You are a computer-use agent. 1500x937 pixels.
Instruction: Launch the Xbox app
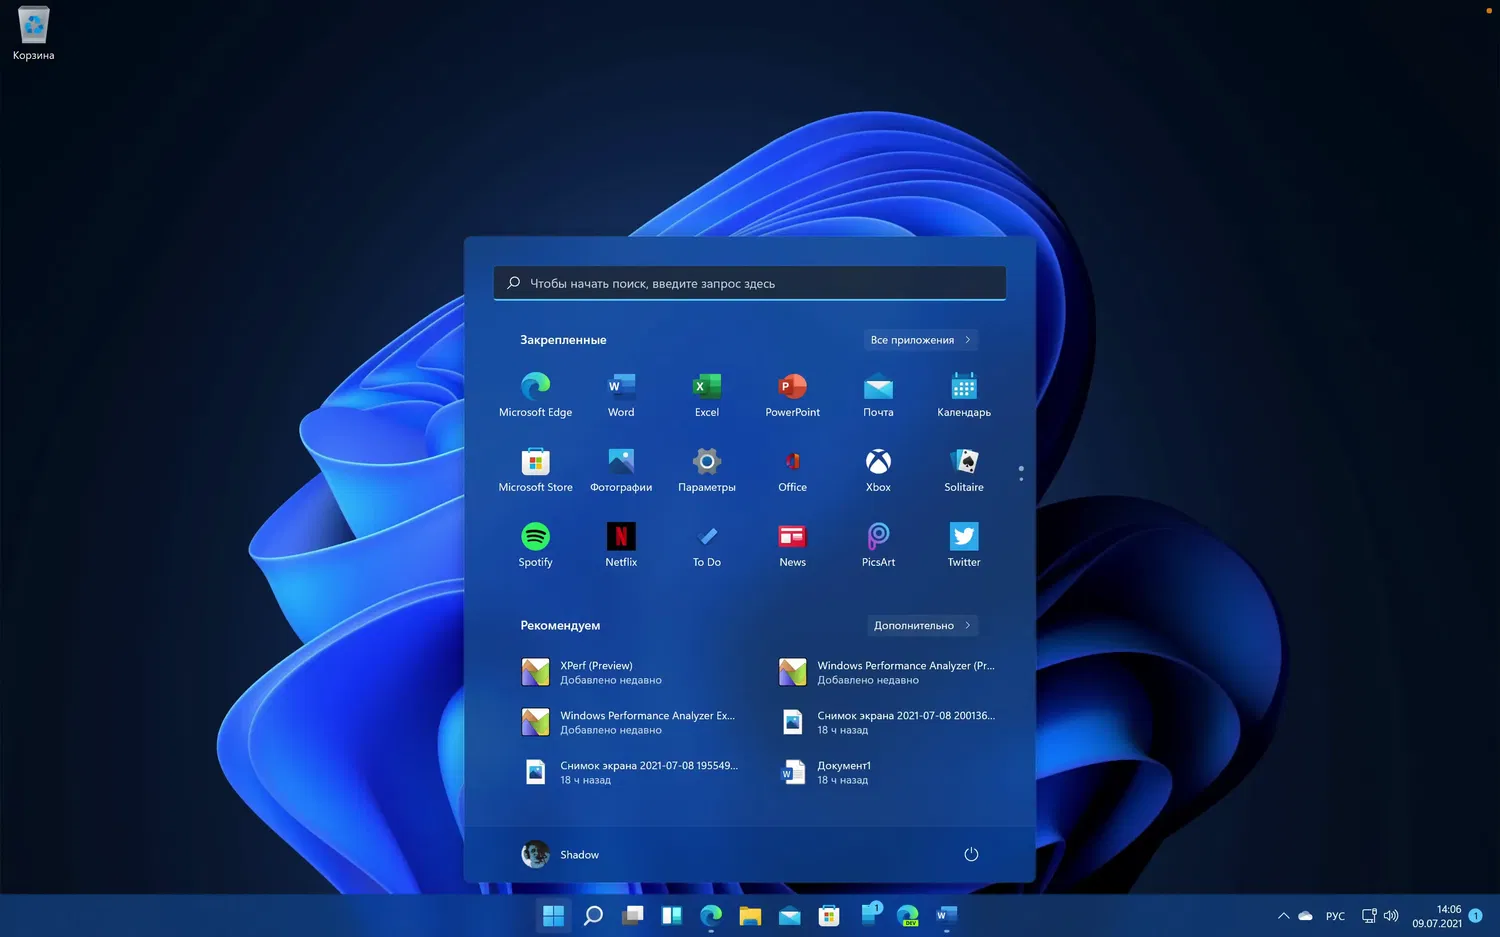point(878,469)
